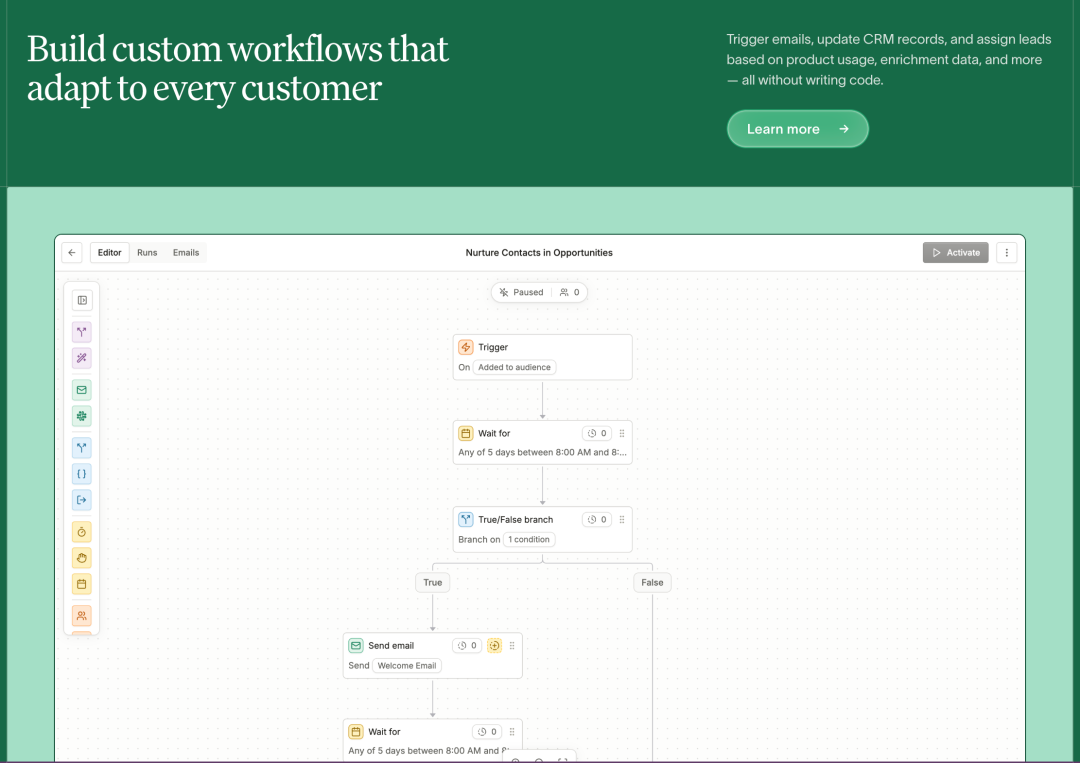Click the contacts count icon showing 0
Viewport: 1080px width, 763px height.
click(570, 292)
